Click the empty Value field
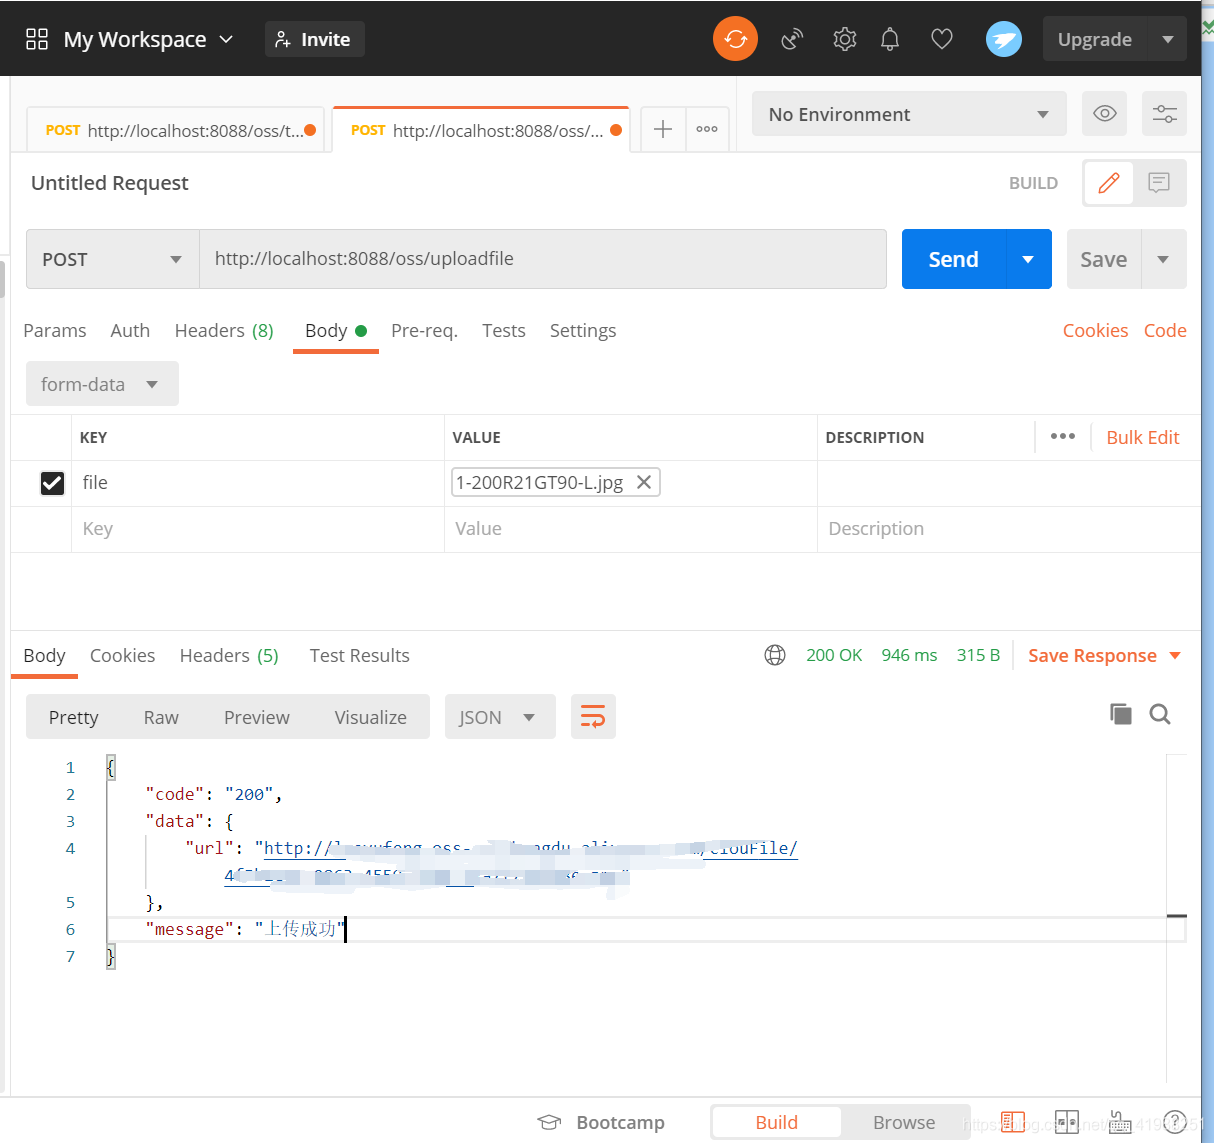Screen dimensions: 1214x1143 (631, 529)
